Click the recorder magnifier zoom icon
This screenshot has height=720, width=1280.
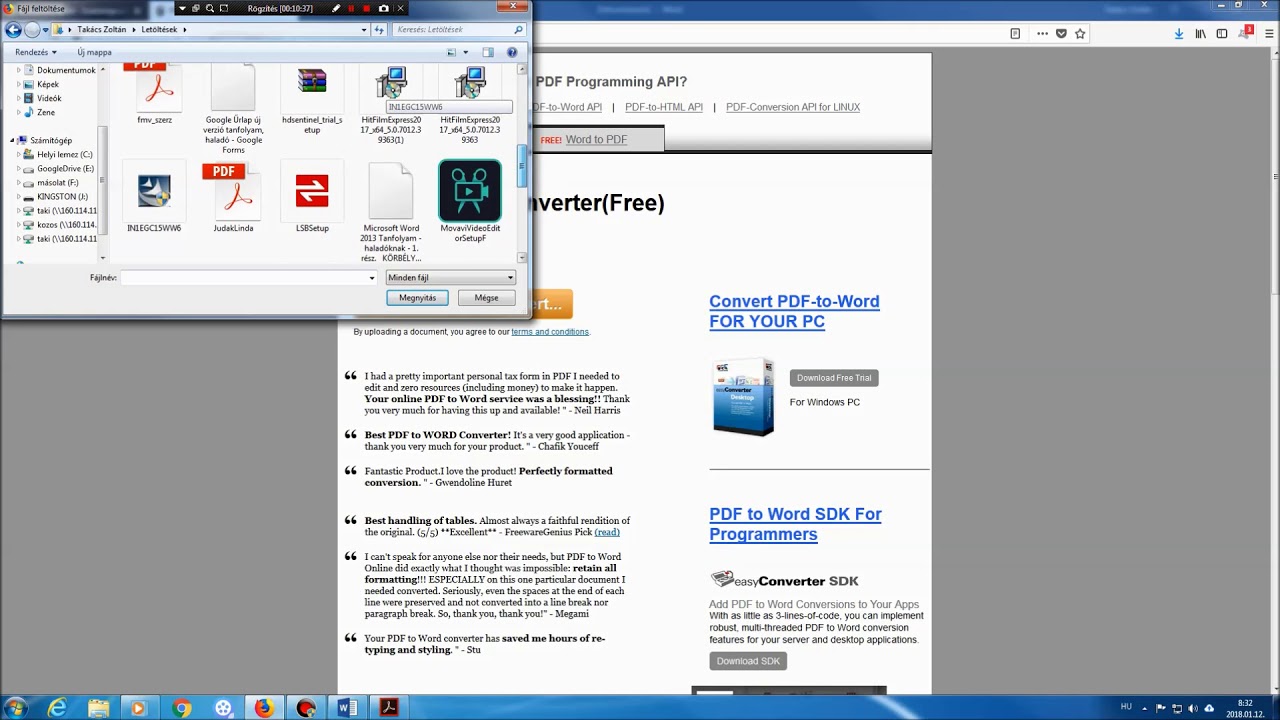click(x=210, y=8)
